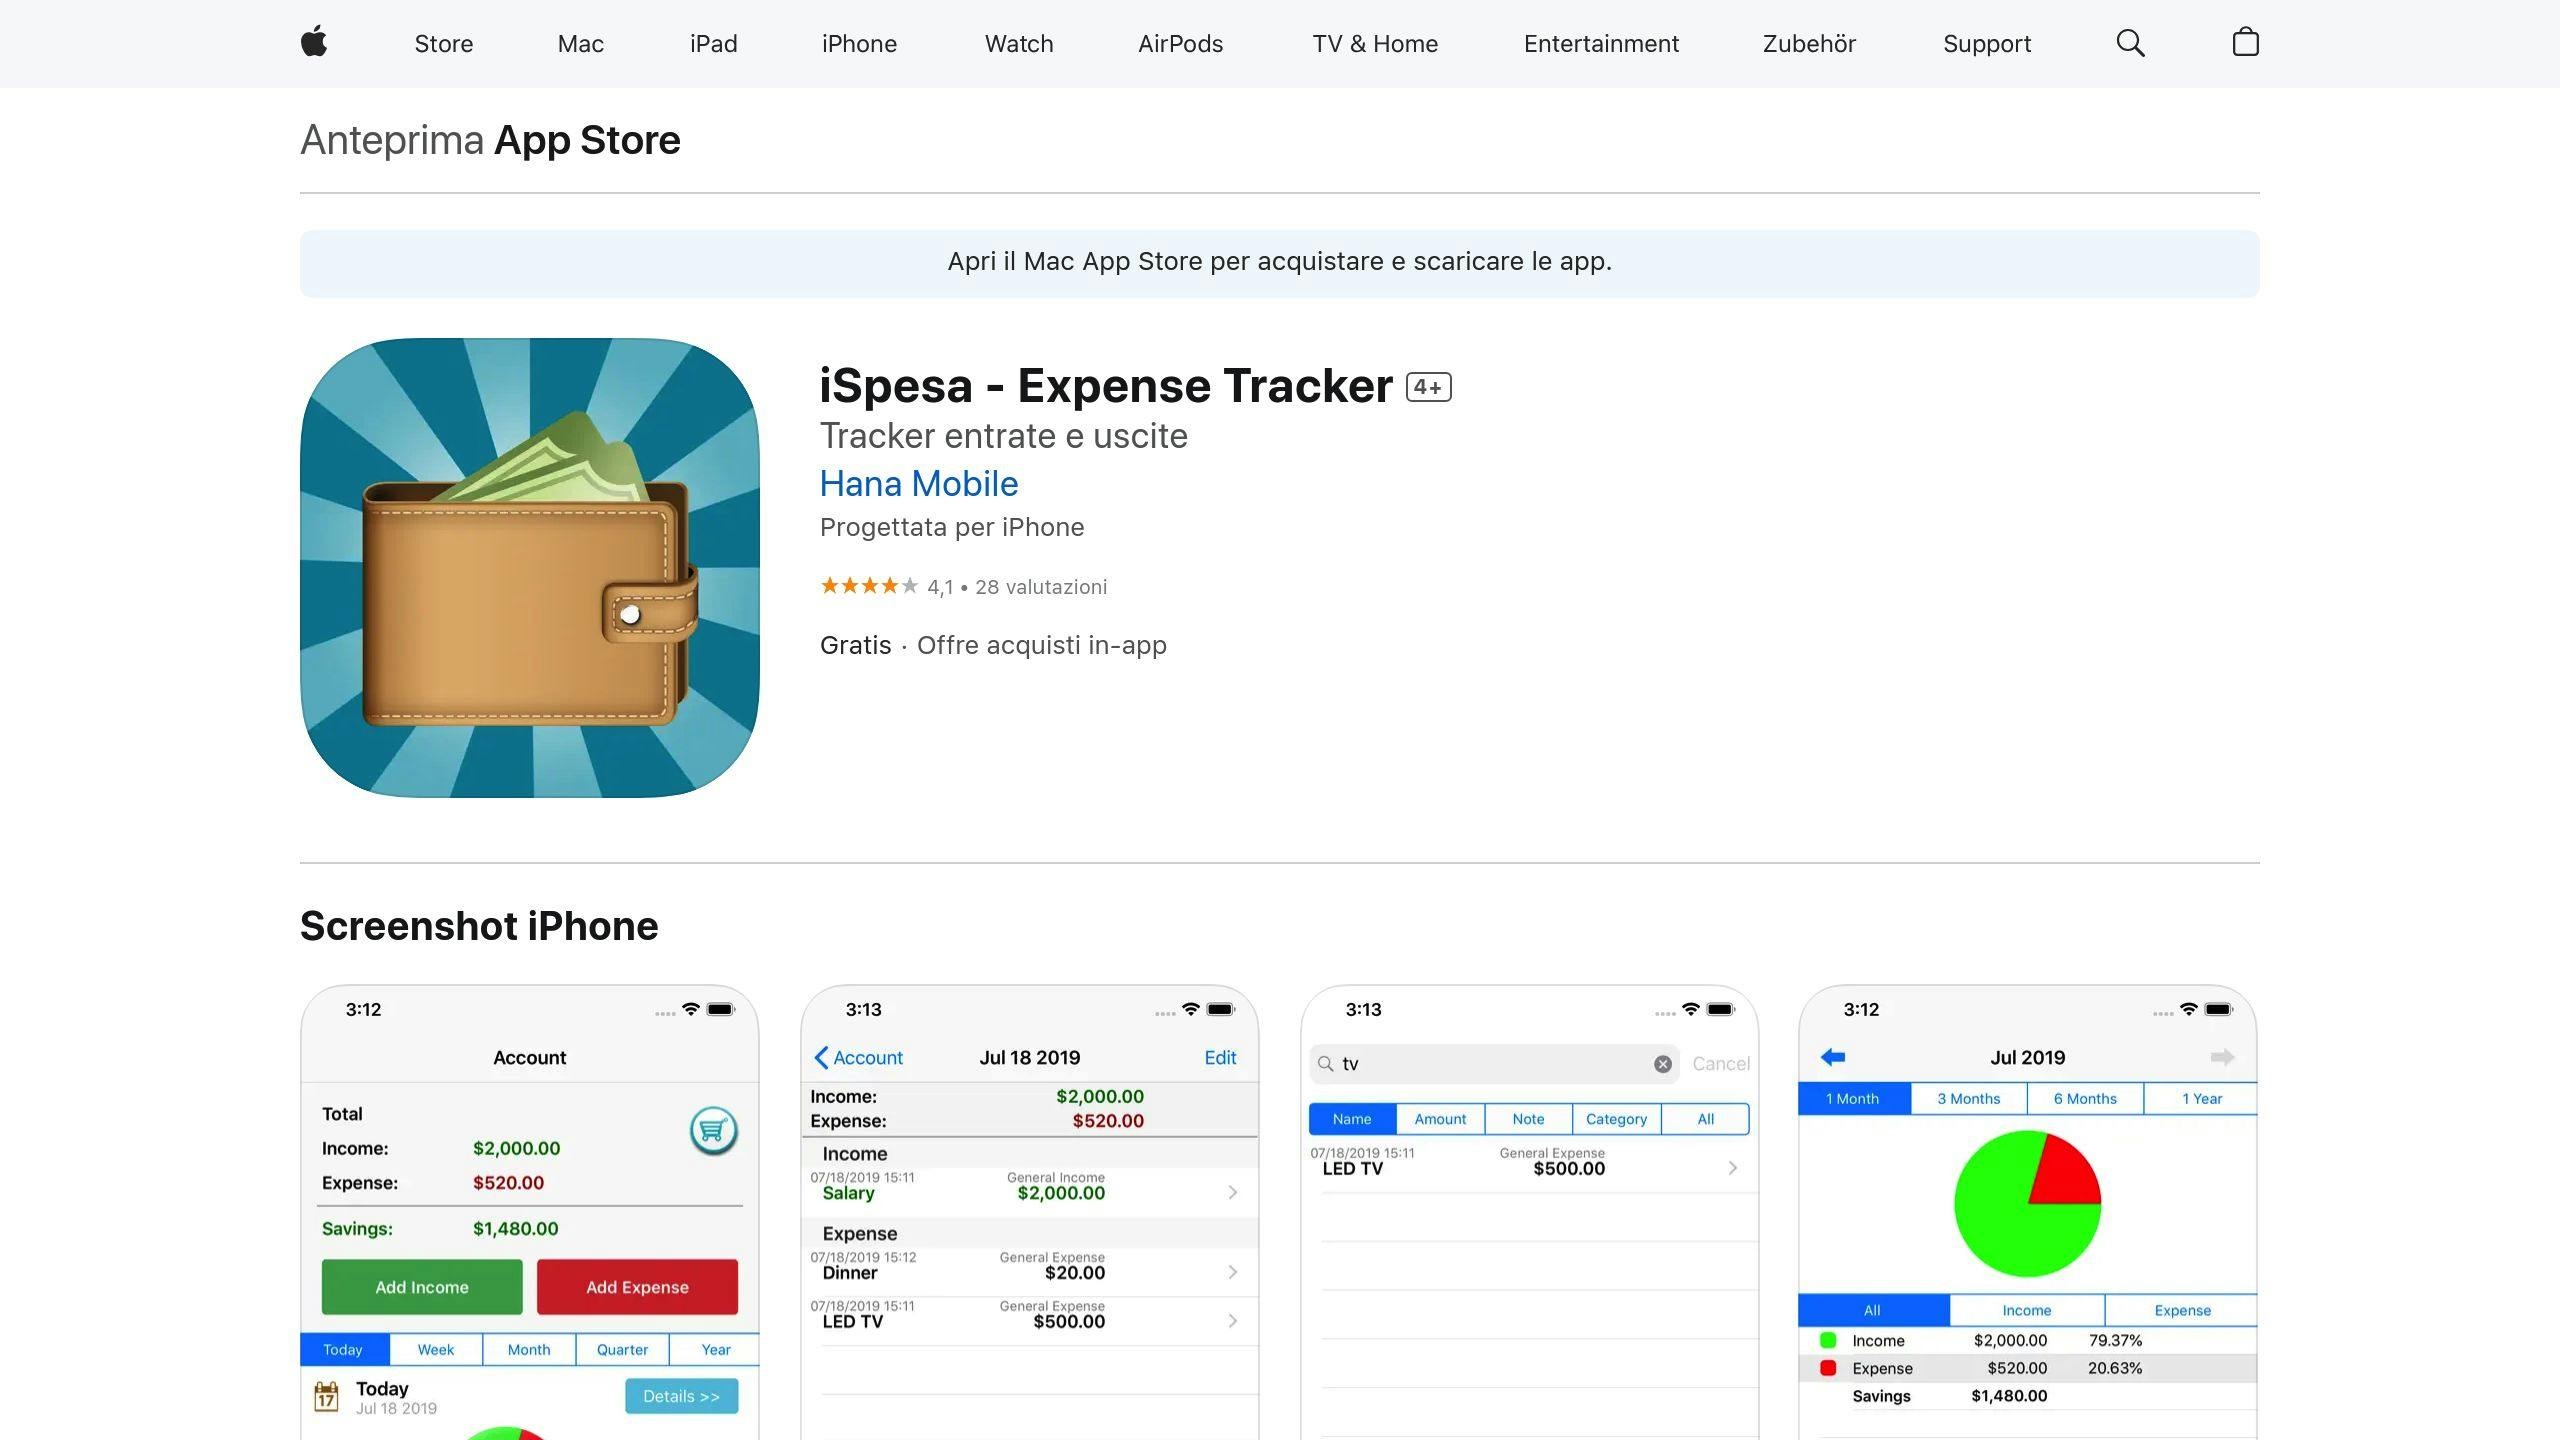Click the calendar icon beside Today
This screenshot has height=1440, width=2560.
coord(327,1396)
